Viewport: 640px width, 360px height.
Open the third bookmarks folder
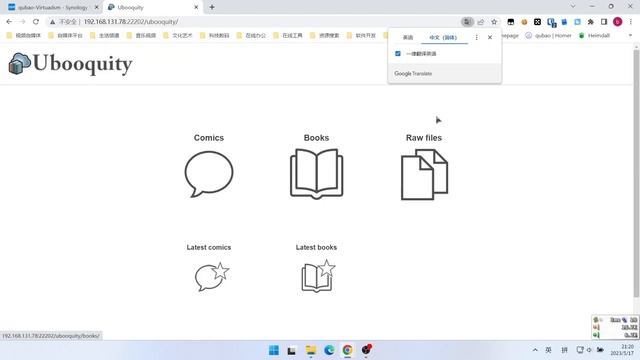(105, 36)
